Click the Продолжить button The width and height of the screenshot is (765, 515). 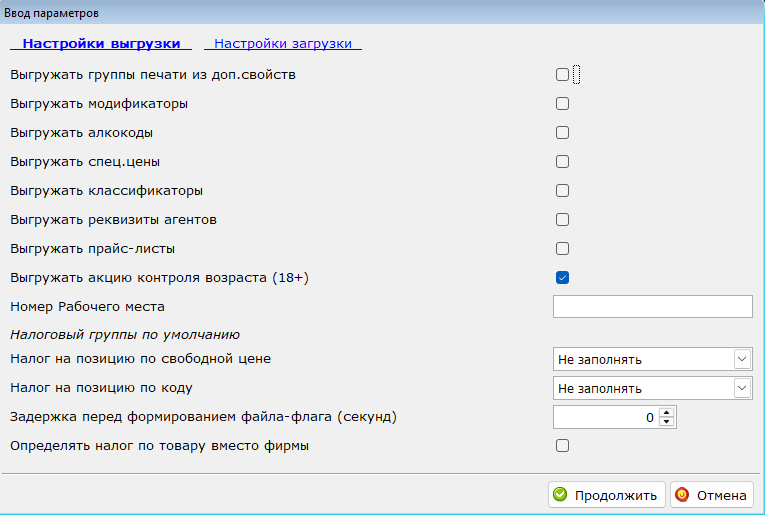point(606,495)
